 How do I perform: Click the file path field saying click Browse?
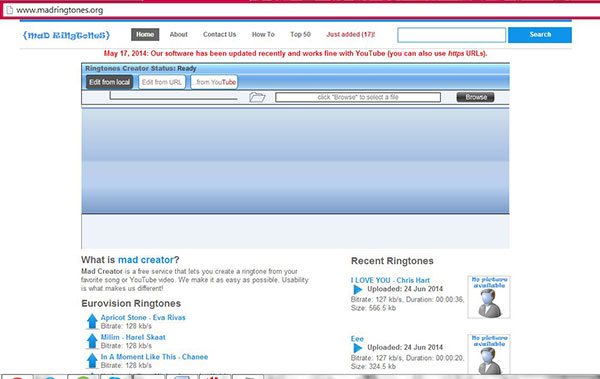coord(358,97)
